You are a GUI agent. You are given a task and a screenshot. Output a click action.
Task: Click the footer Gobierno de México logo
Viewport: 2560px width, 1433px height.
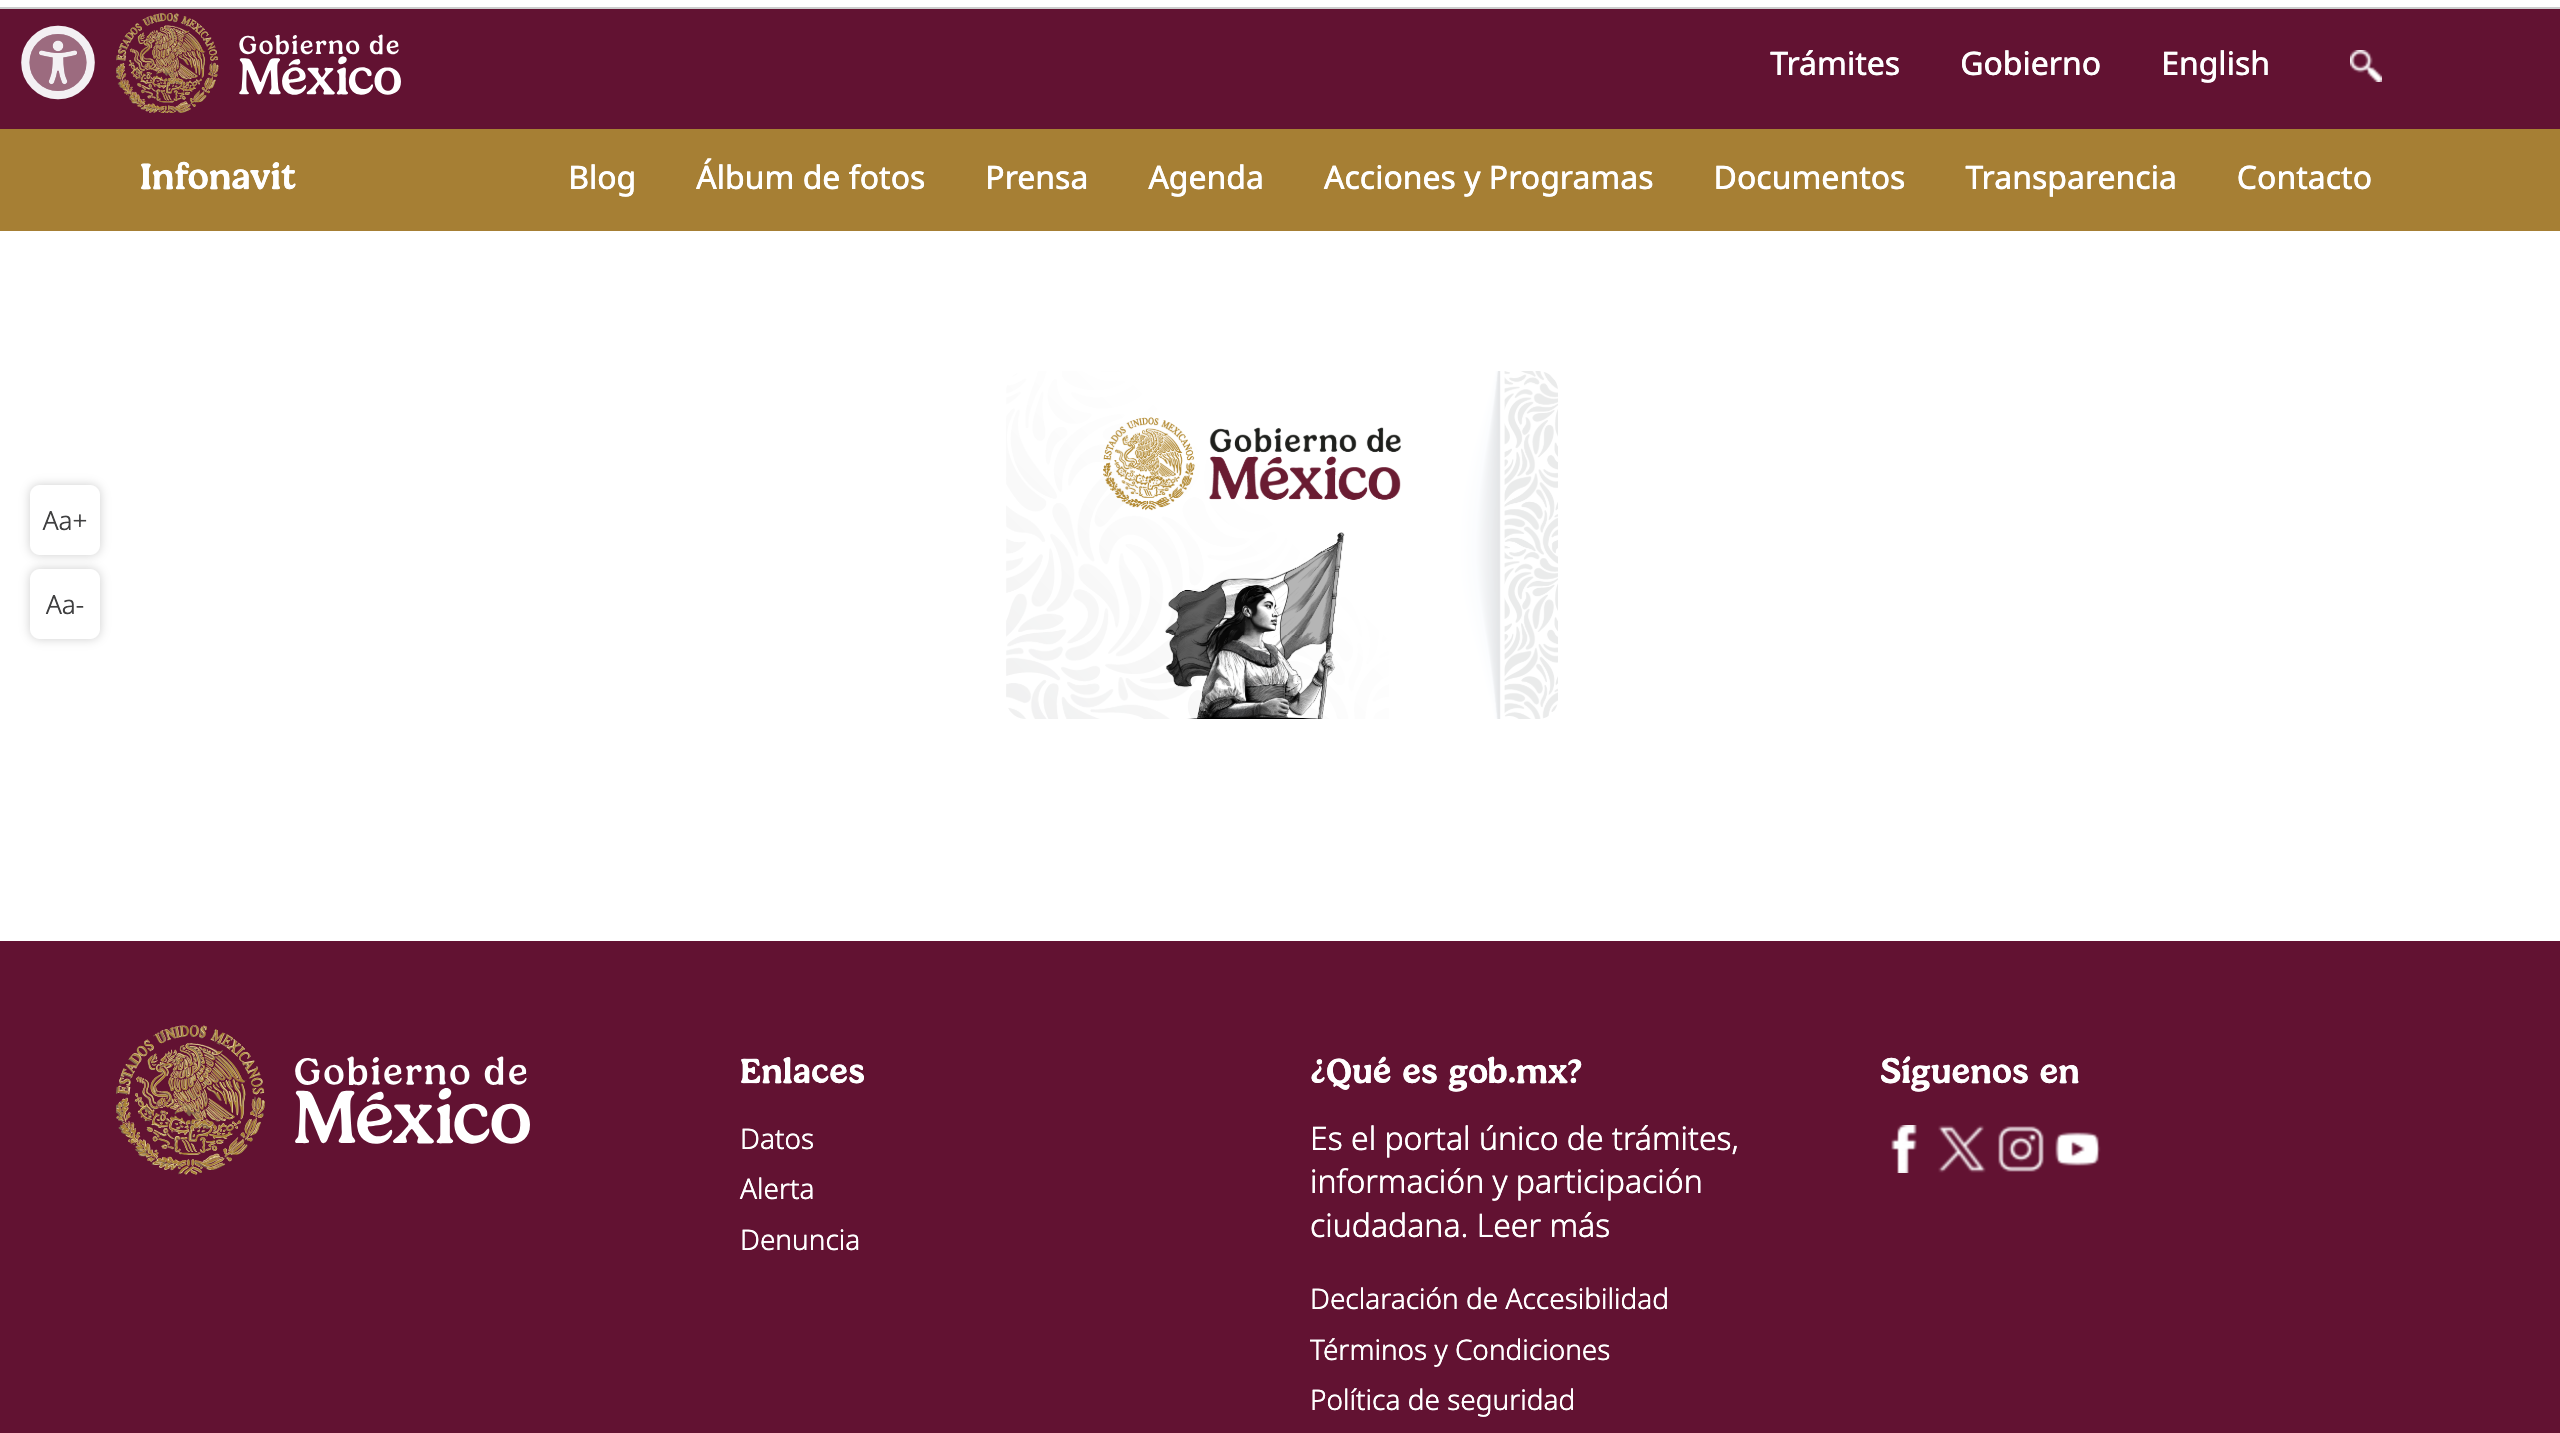323,1099
